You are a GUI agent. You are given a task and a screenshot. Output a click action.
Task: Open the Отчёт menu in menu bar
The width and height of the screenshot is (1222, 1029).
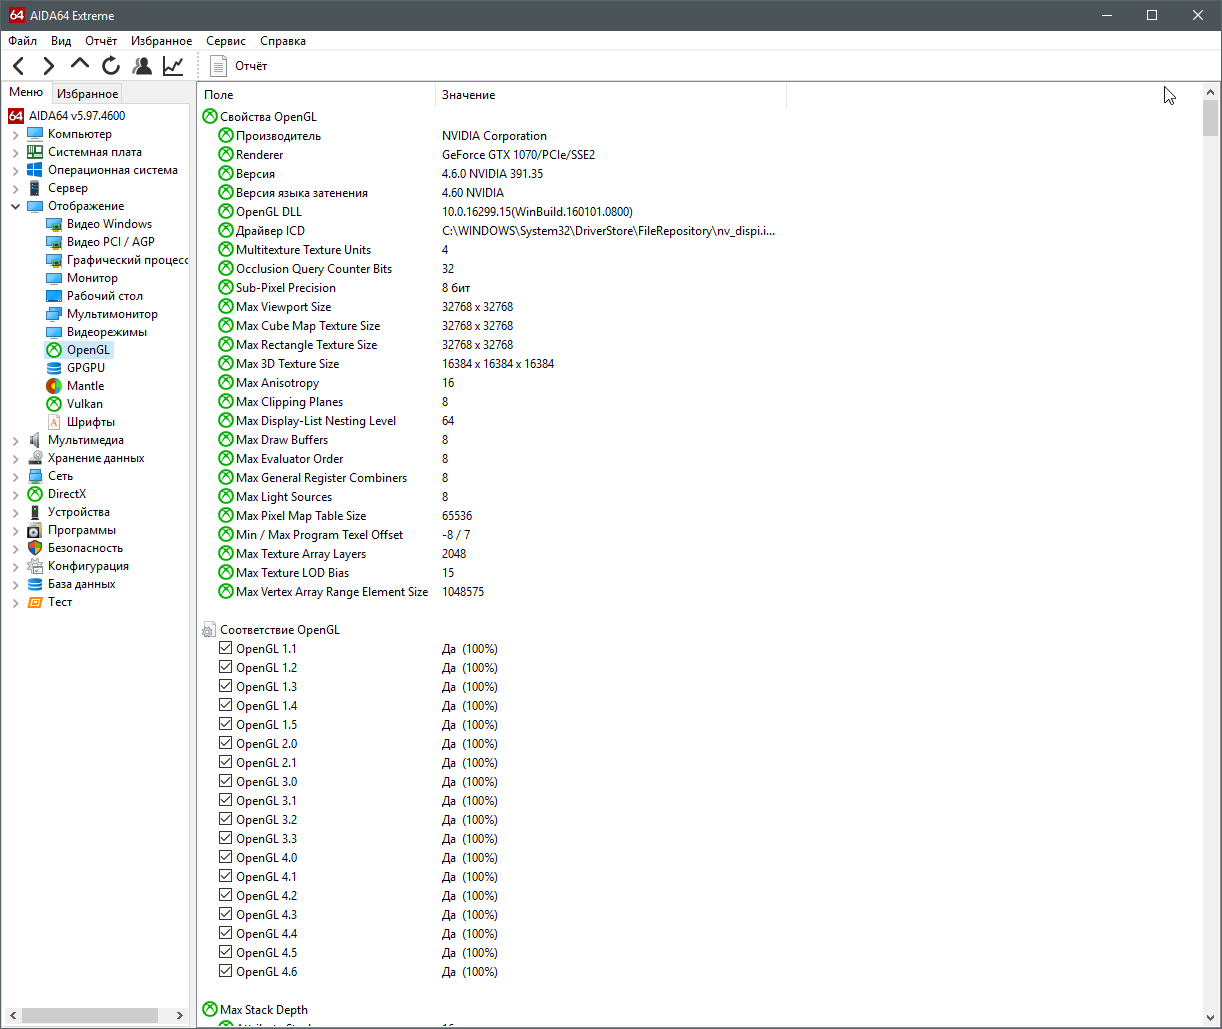coord(101,41)
